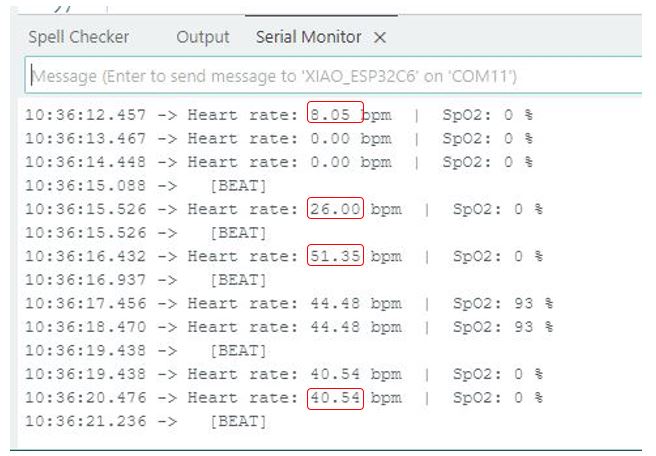Click the highlighted 51.35 heart rate value
Viewport: 656px width, 456px height.
click(335, 256)
